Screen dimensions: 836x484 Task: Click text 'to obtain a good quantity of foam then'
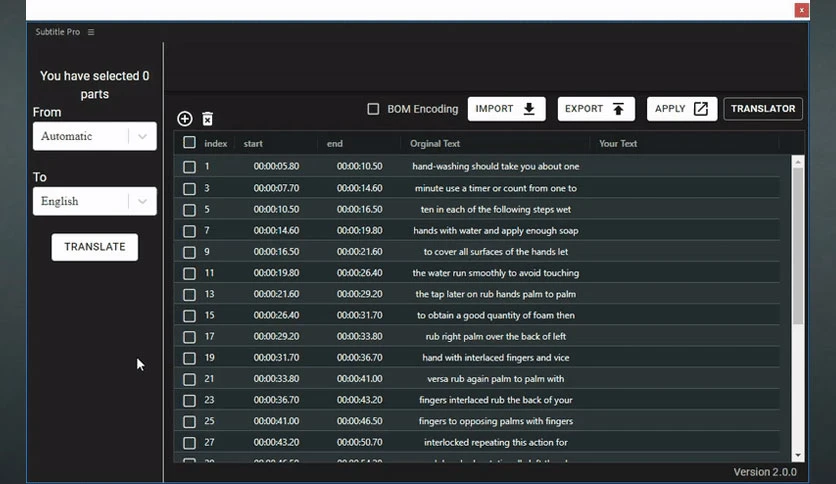[x=495, y=315]
